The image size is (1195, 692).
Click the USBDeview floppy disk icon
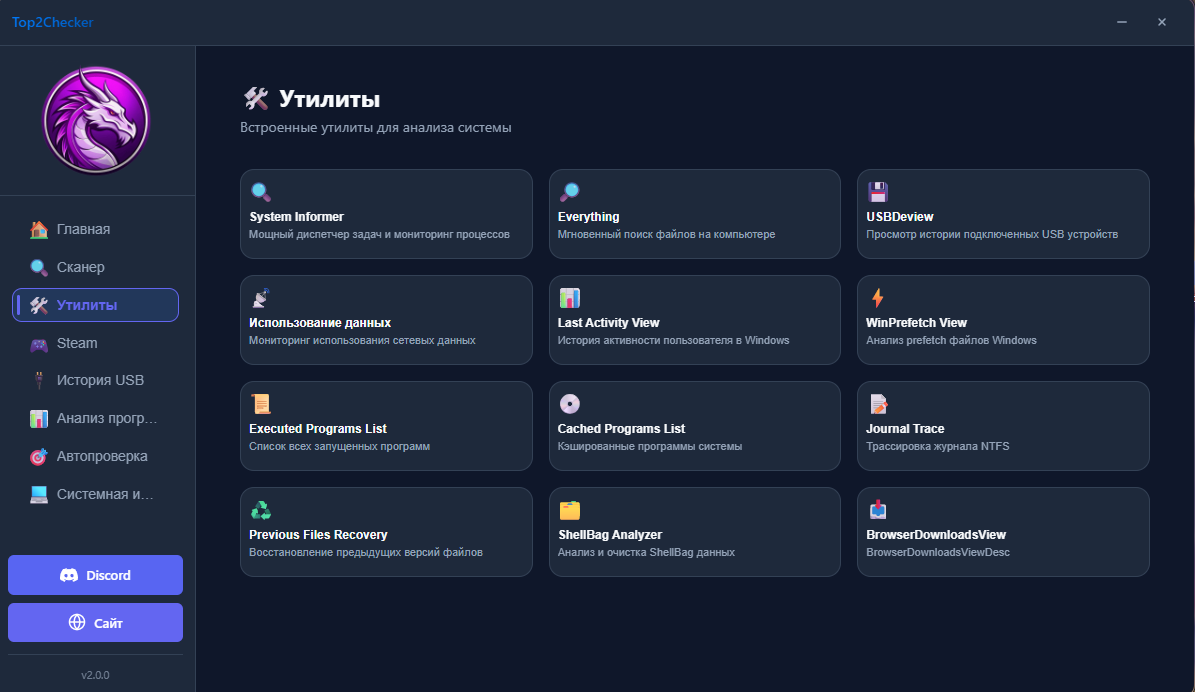tap(877, 192)
